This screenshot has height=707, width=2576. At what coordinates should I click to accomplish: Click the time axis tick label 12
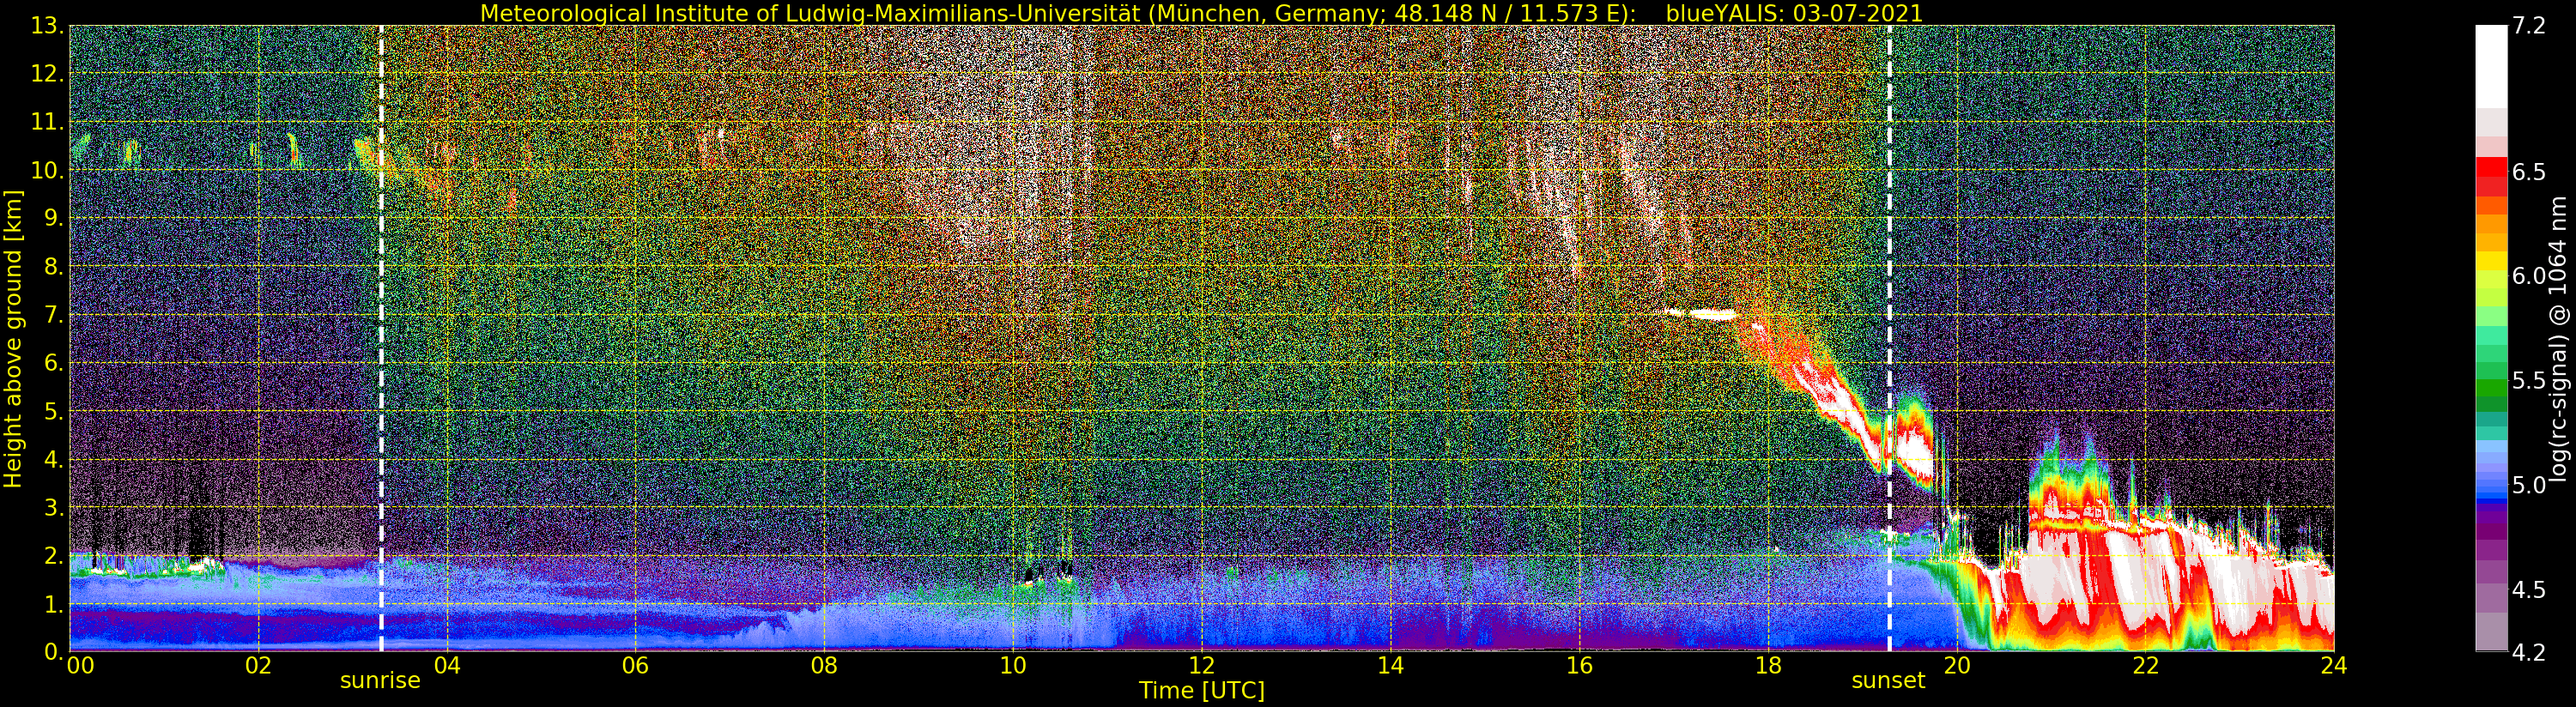[x=1201, y=666]
